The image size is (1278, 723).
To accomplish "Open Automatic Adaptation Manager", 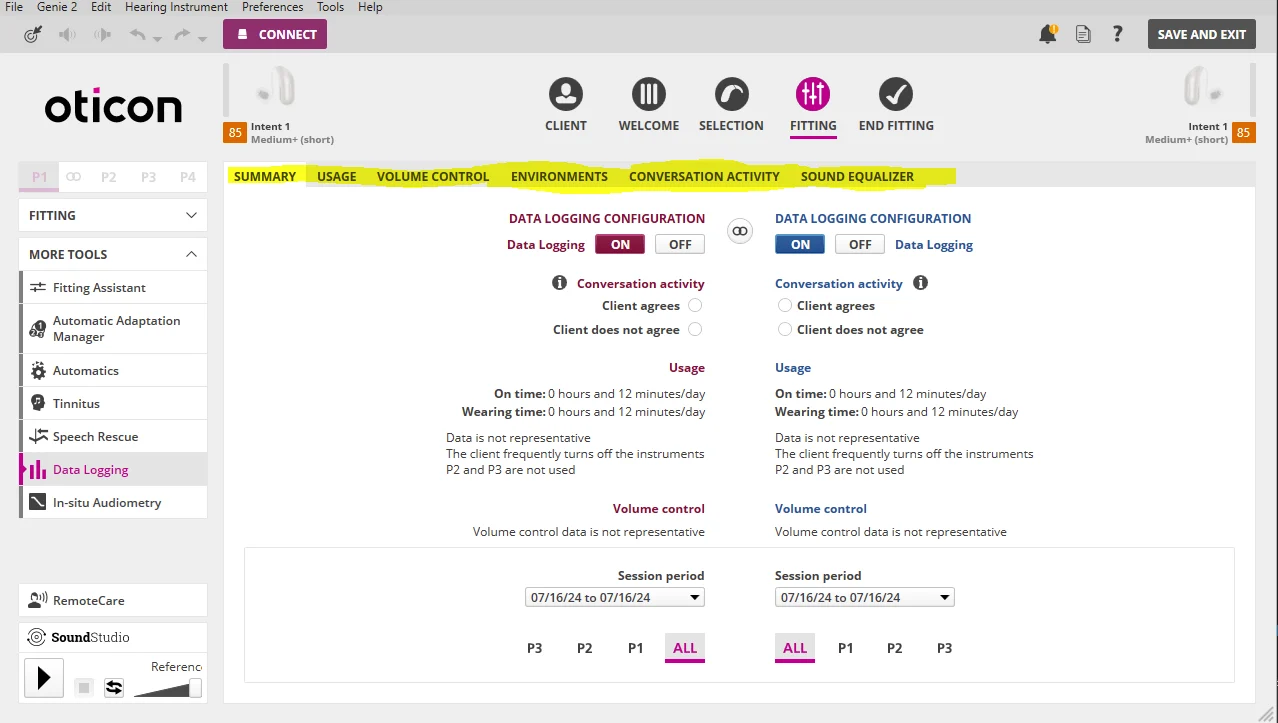I will (113, 329).
